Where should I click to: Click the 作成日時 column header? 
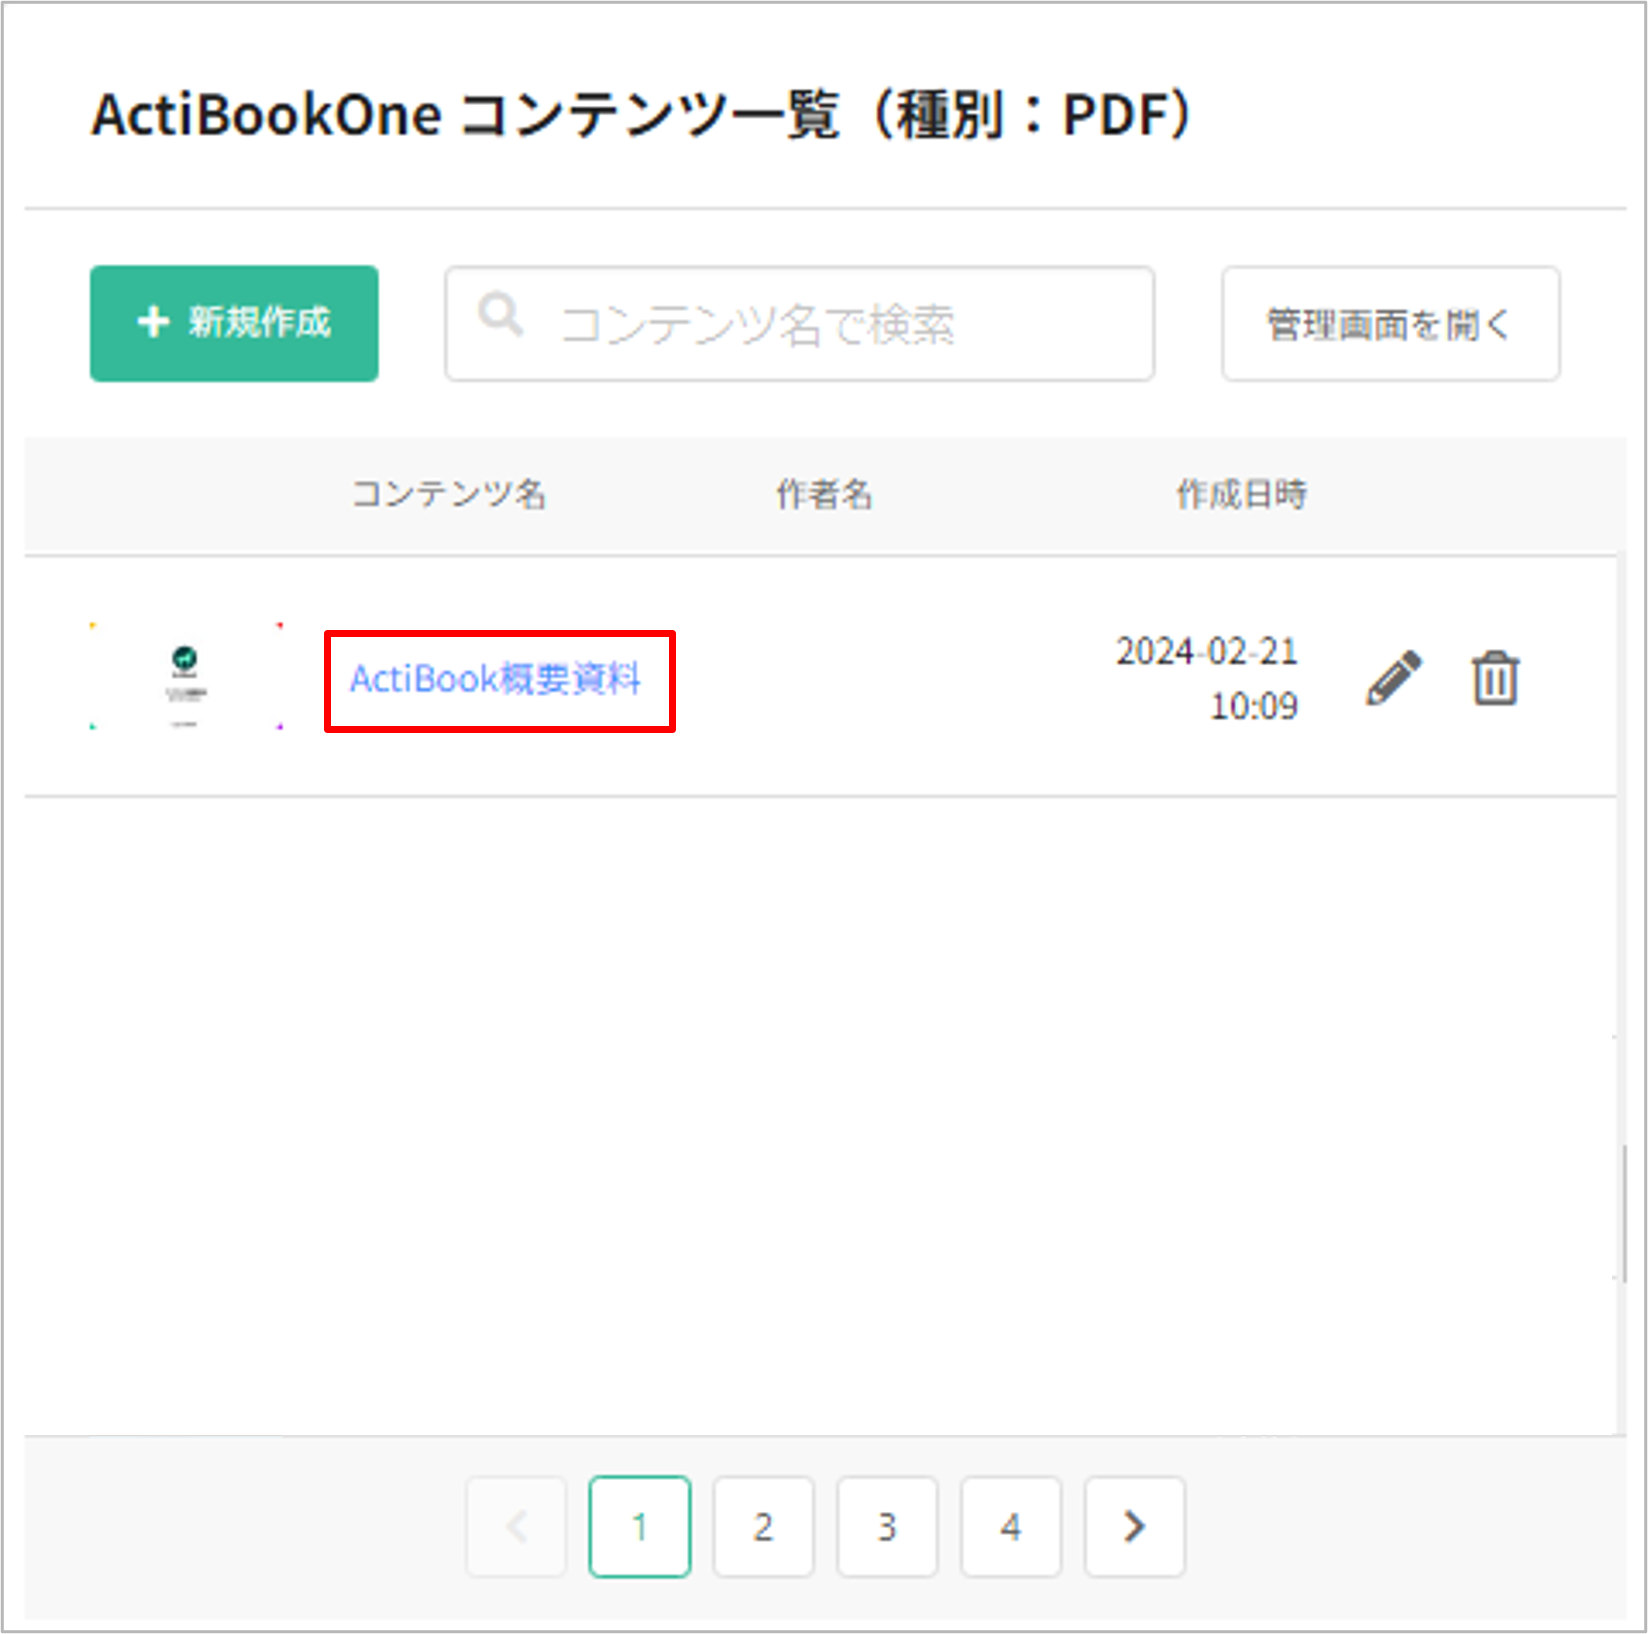click(x=1241, y=494)
